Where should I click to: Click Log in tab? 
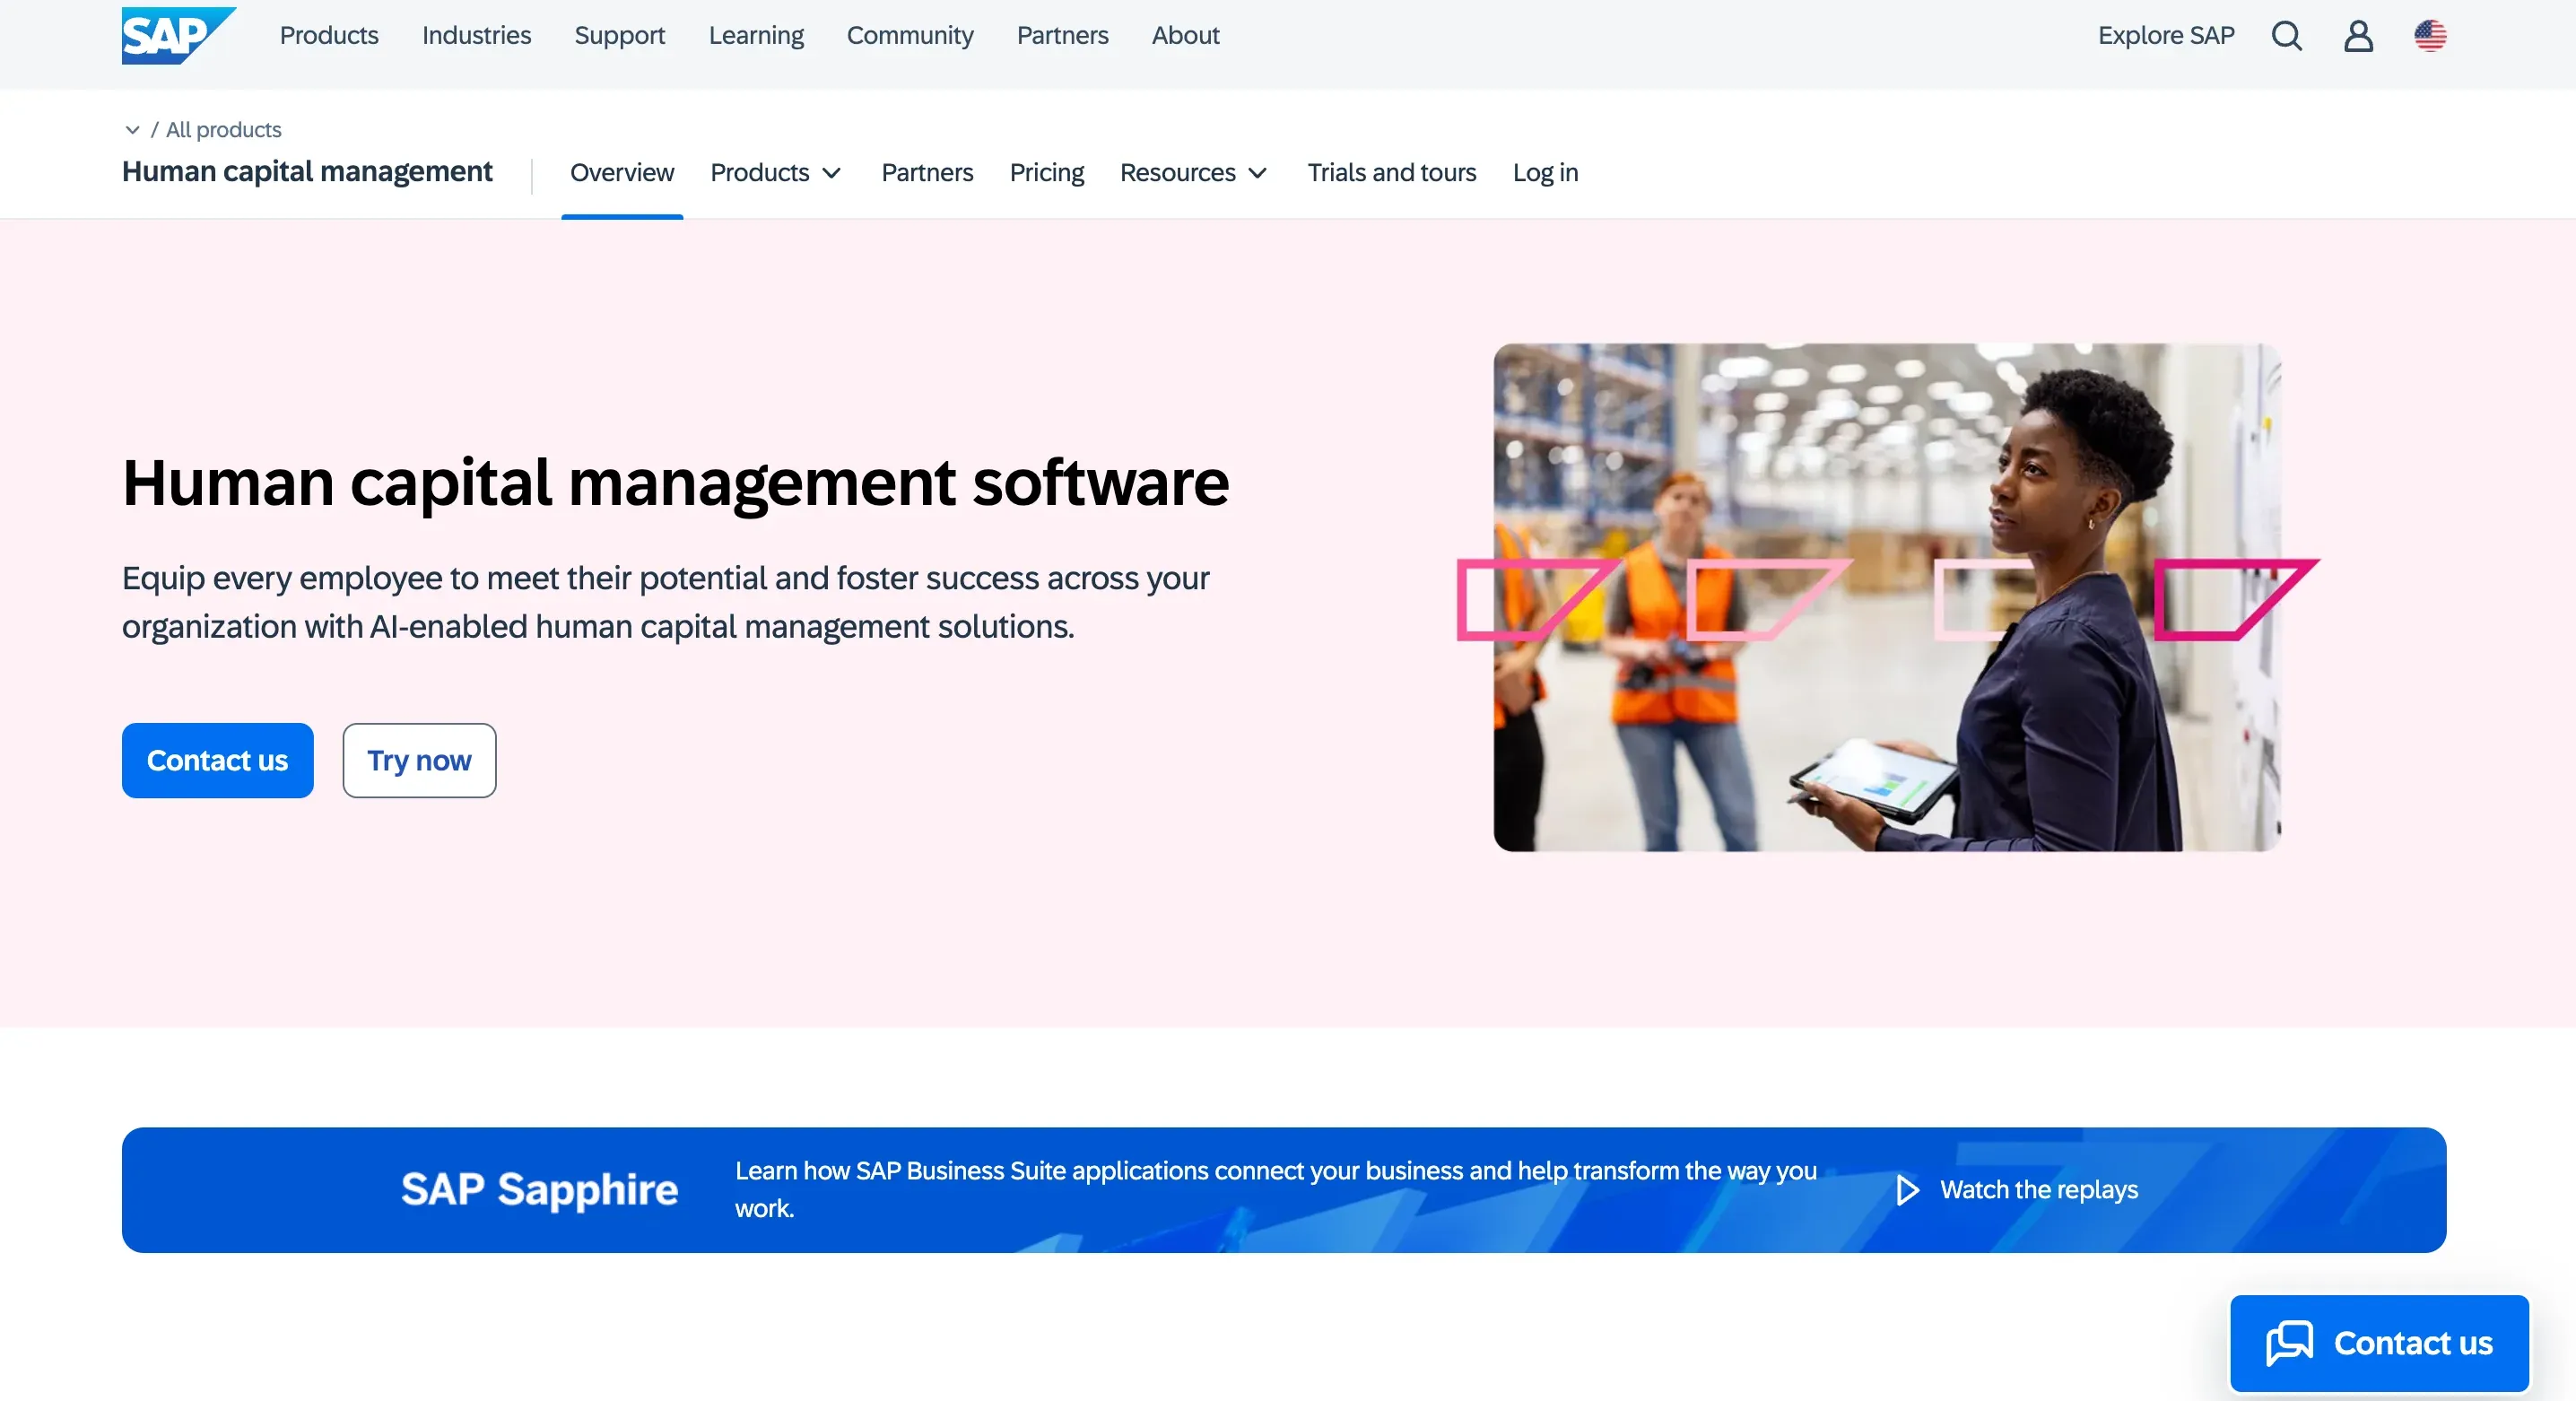pyautogui.click(x=1545, y=173)
